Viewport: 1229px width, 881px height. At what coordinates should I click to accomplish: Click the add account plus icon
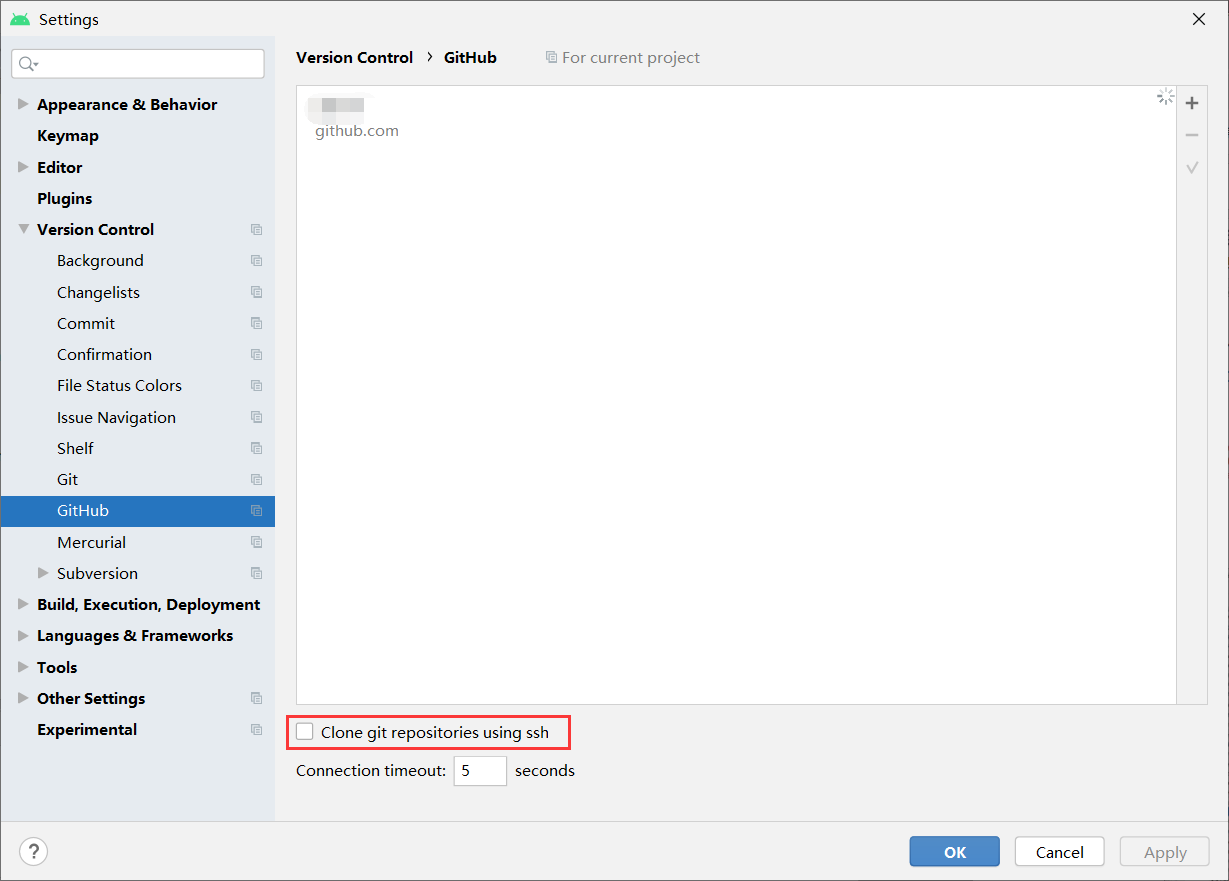[x=1192, y=102]
